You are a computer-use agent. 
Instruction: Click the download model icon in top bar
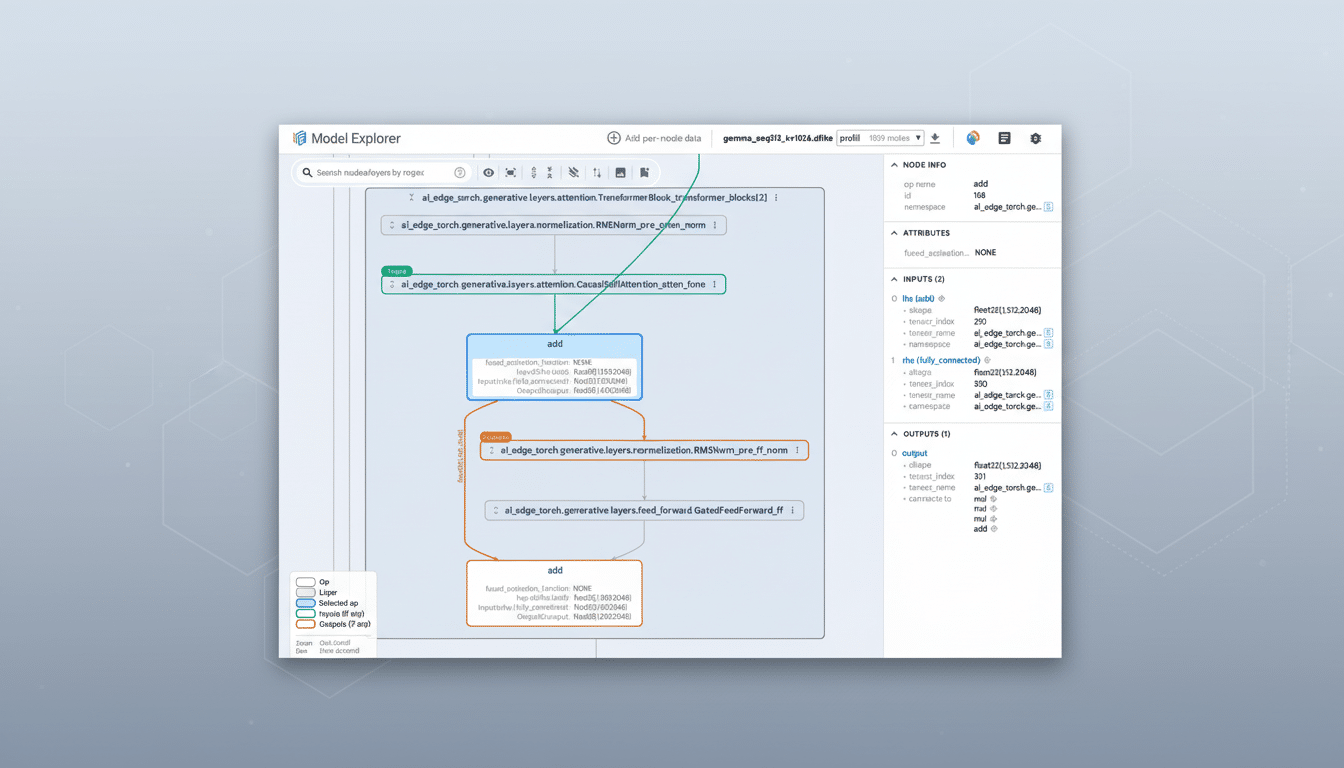935,138
